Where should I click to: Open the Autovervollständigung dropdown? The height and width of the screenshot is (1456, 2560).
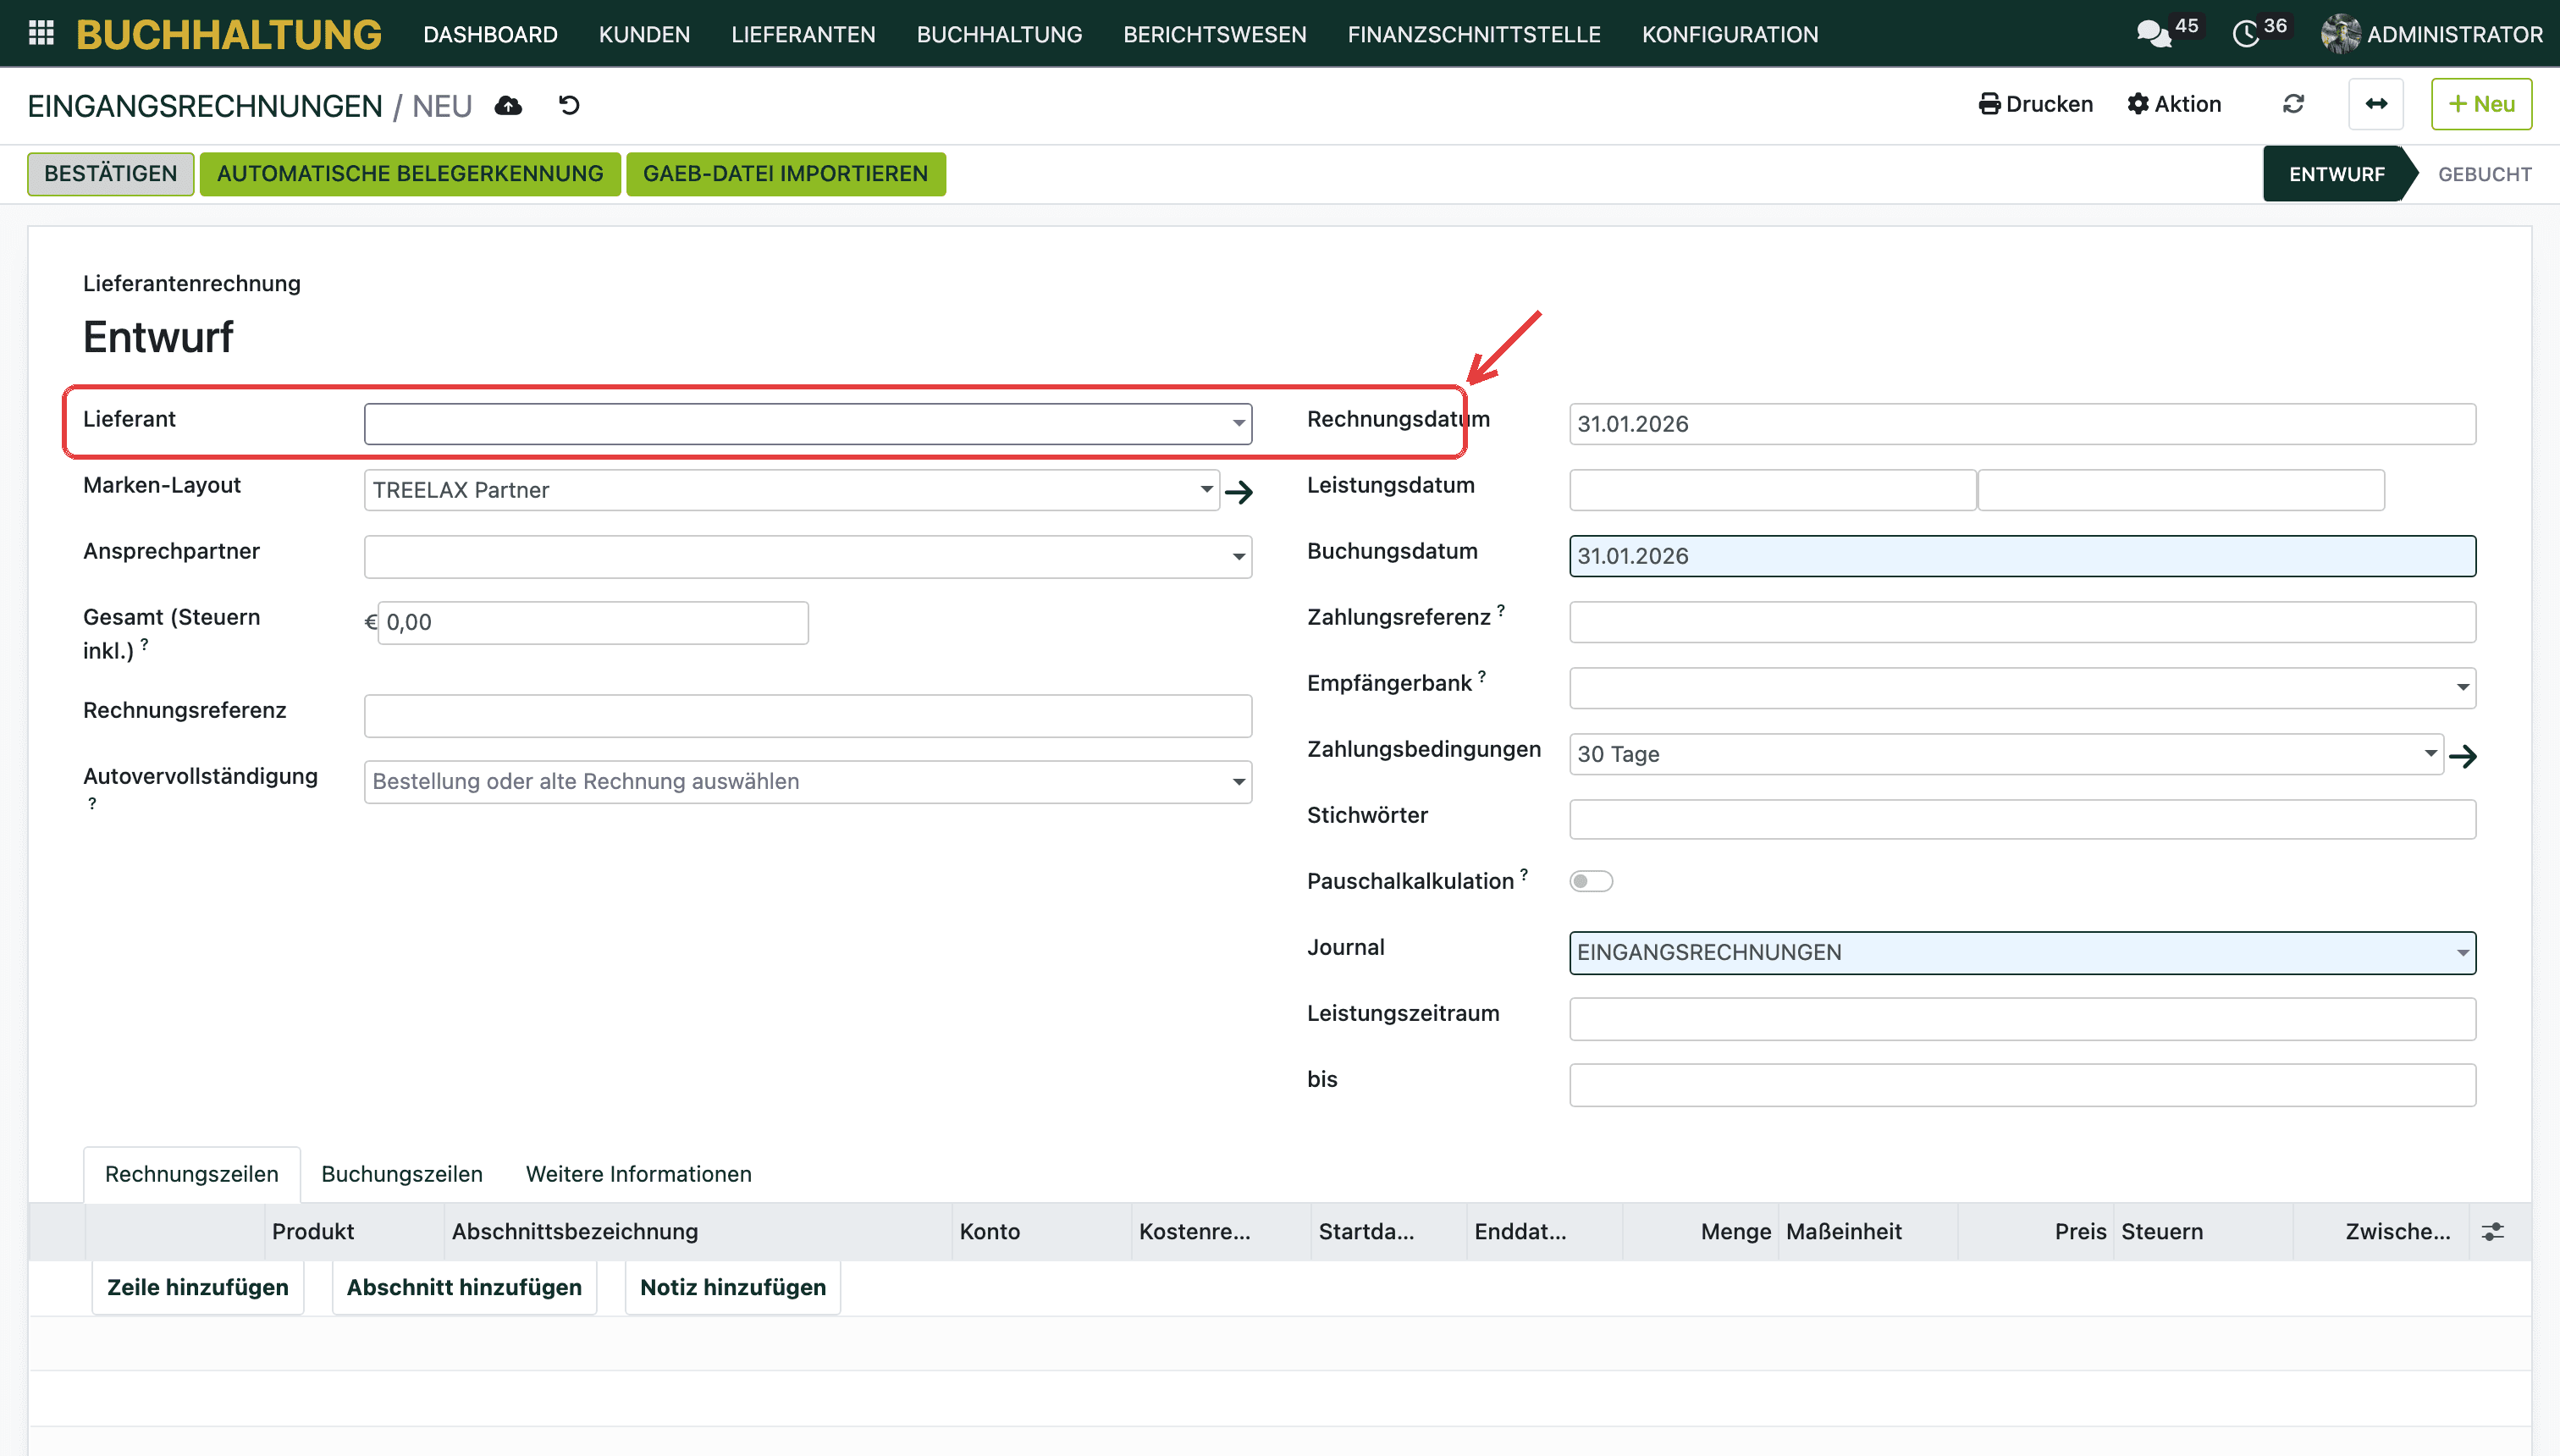point(1239,782)
